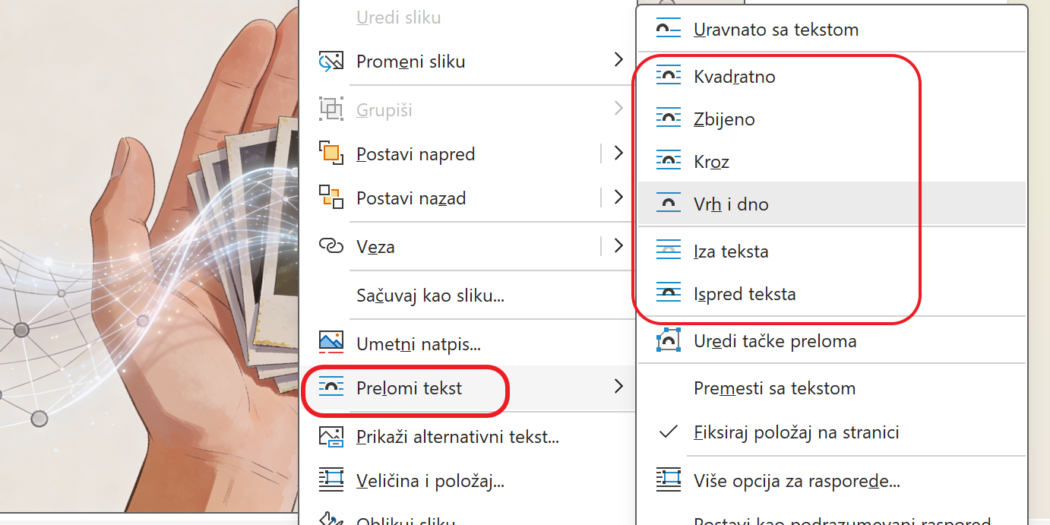Choose Vrh i dno wrapping option
The width and height of the screenshot is (1050, 525).
[x=730, y=204]
